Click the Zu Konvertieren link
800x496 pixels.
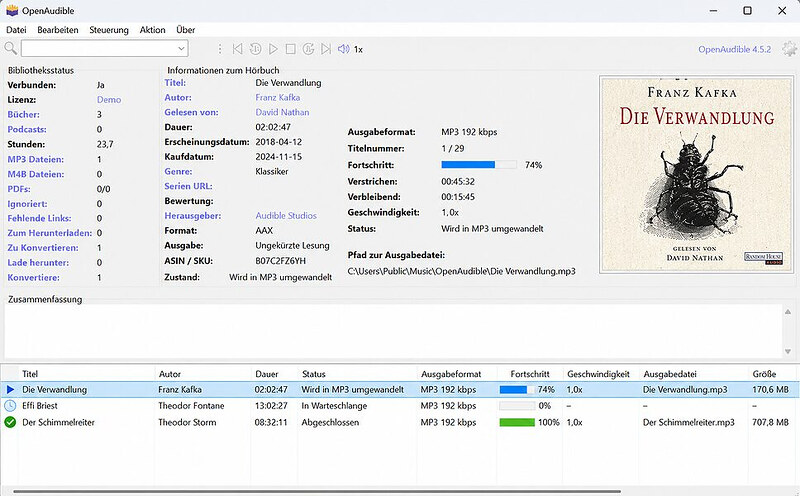pyautogui.click(x=43, y=247)
